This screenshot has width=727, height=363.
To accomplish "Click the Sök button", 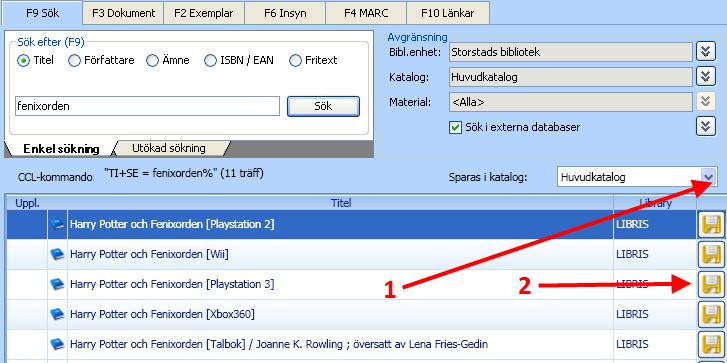I will [x=323, y=106].
